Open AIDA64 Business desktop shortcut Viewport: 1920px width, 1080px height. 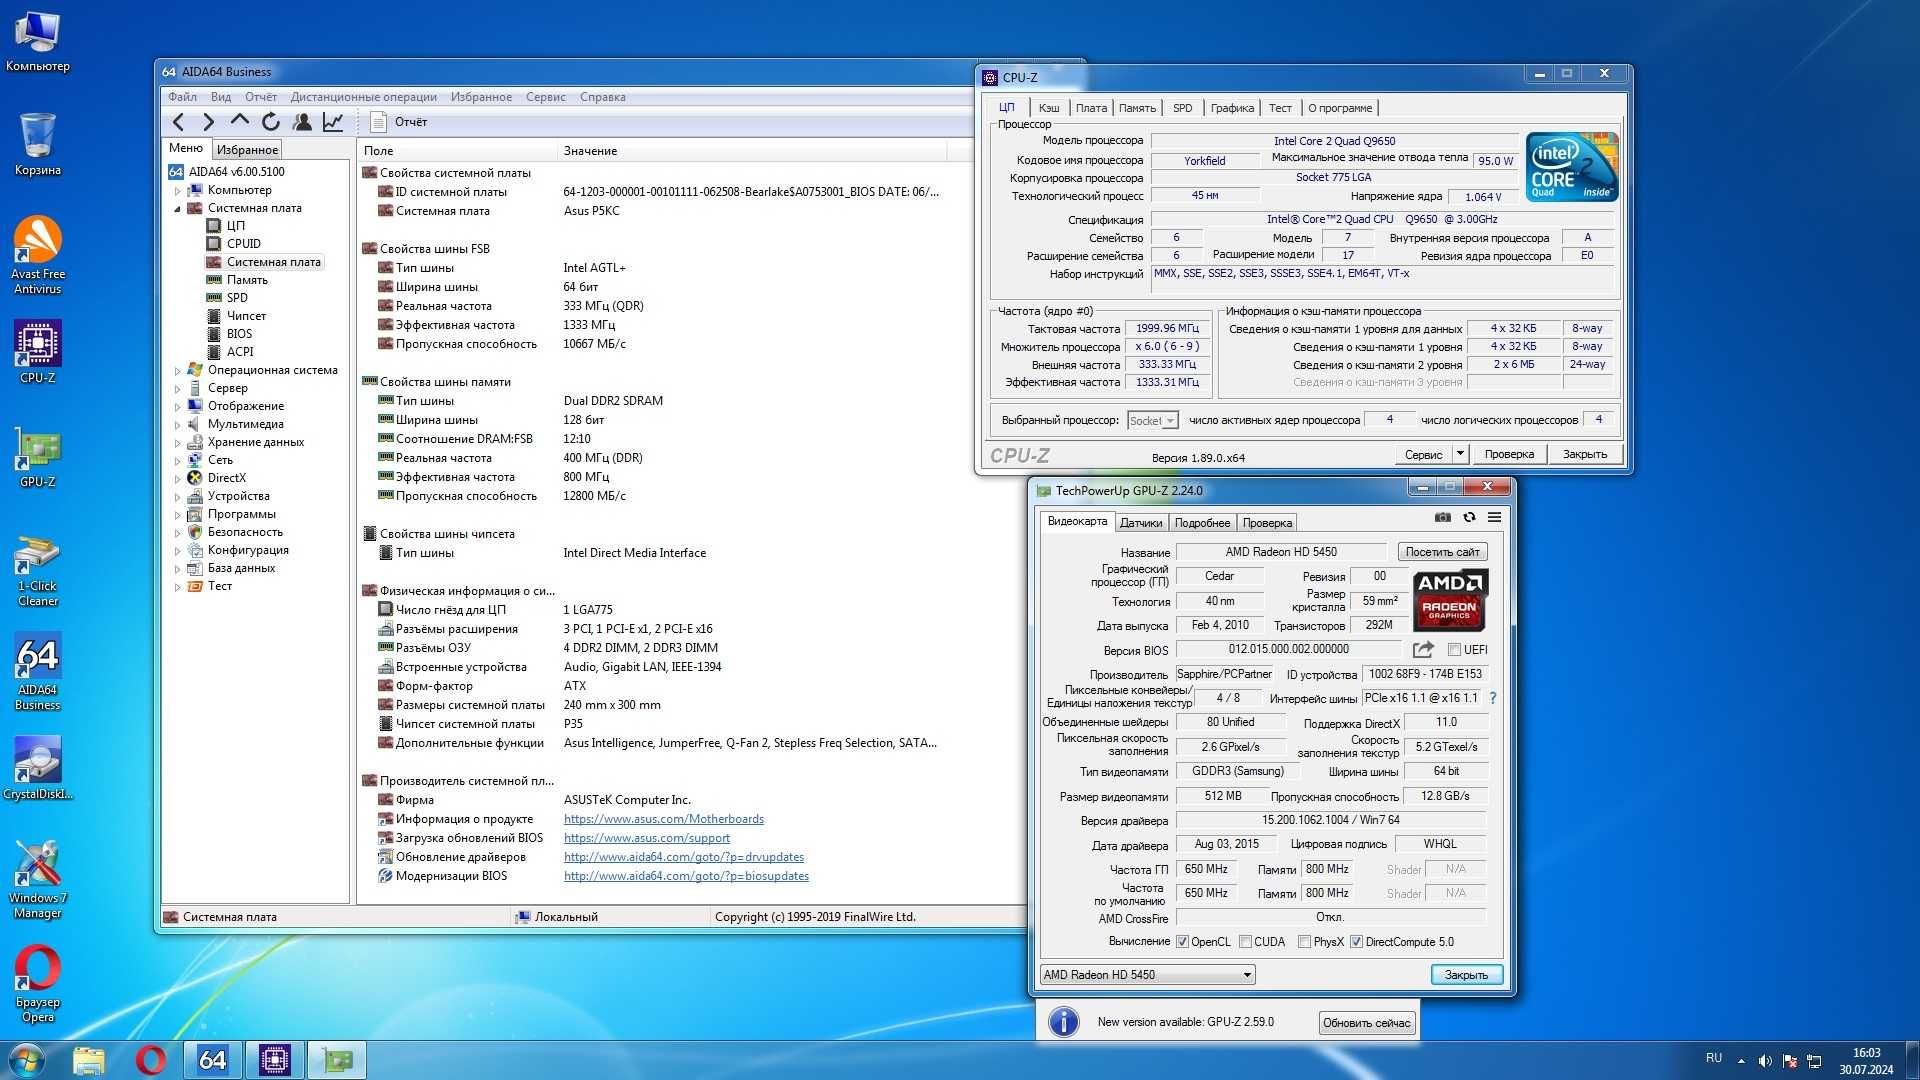[x=38, y=672]
